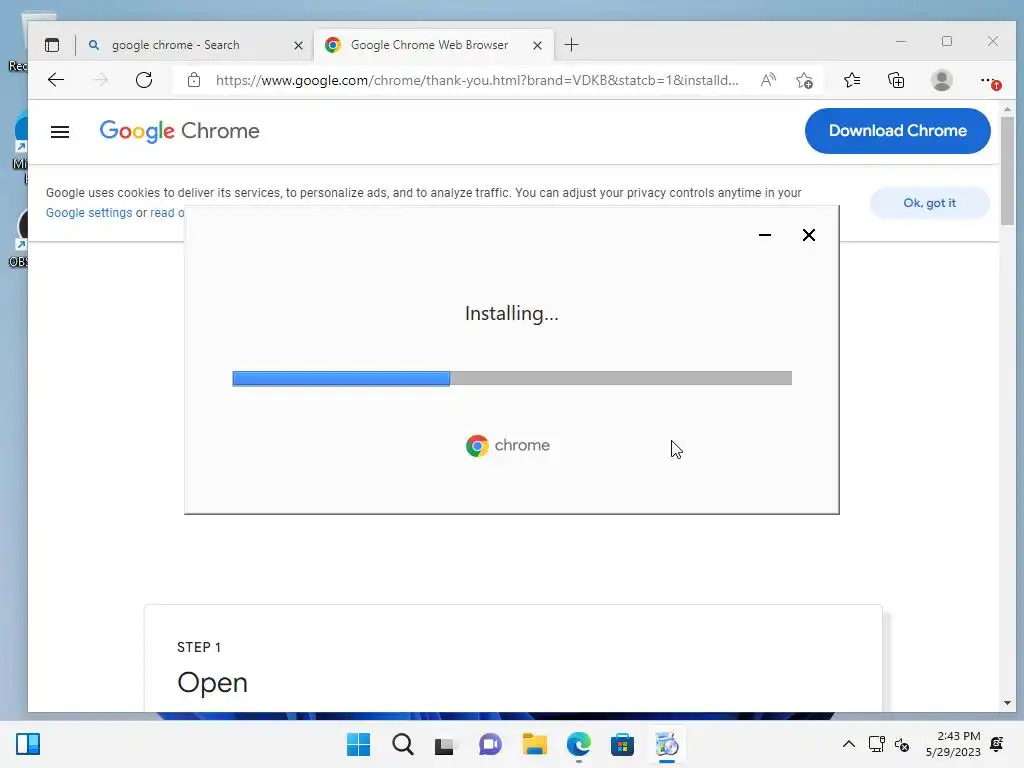The height and width of the screenshot is (768, 1024).
Task: Click the Installing progress bar
Action: point(512,378)
